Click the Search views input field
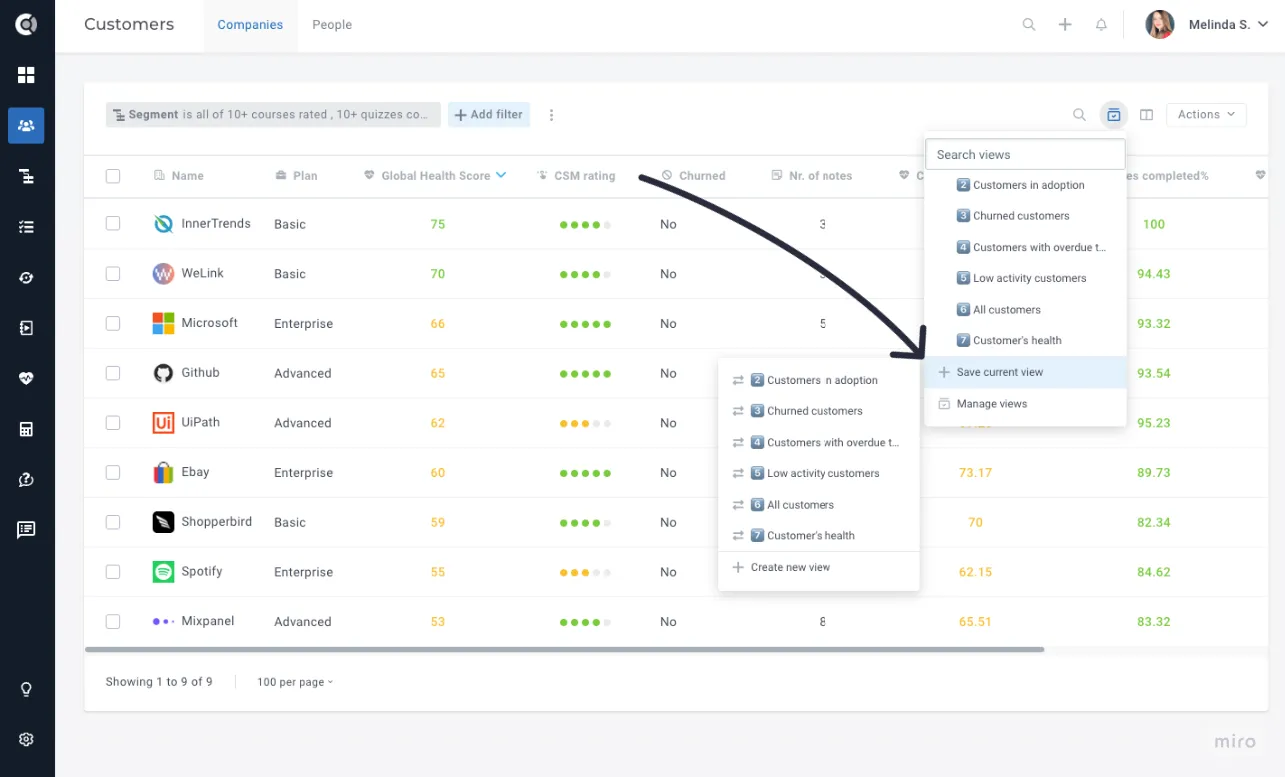Image resolution: width=1285 pixels, height=777 pixels. pos(1026,155)
